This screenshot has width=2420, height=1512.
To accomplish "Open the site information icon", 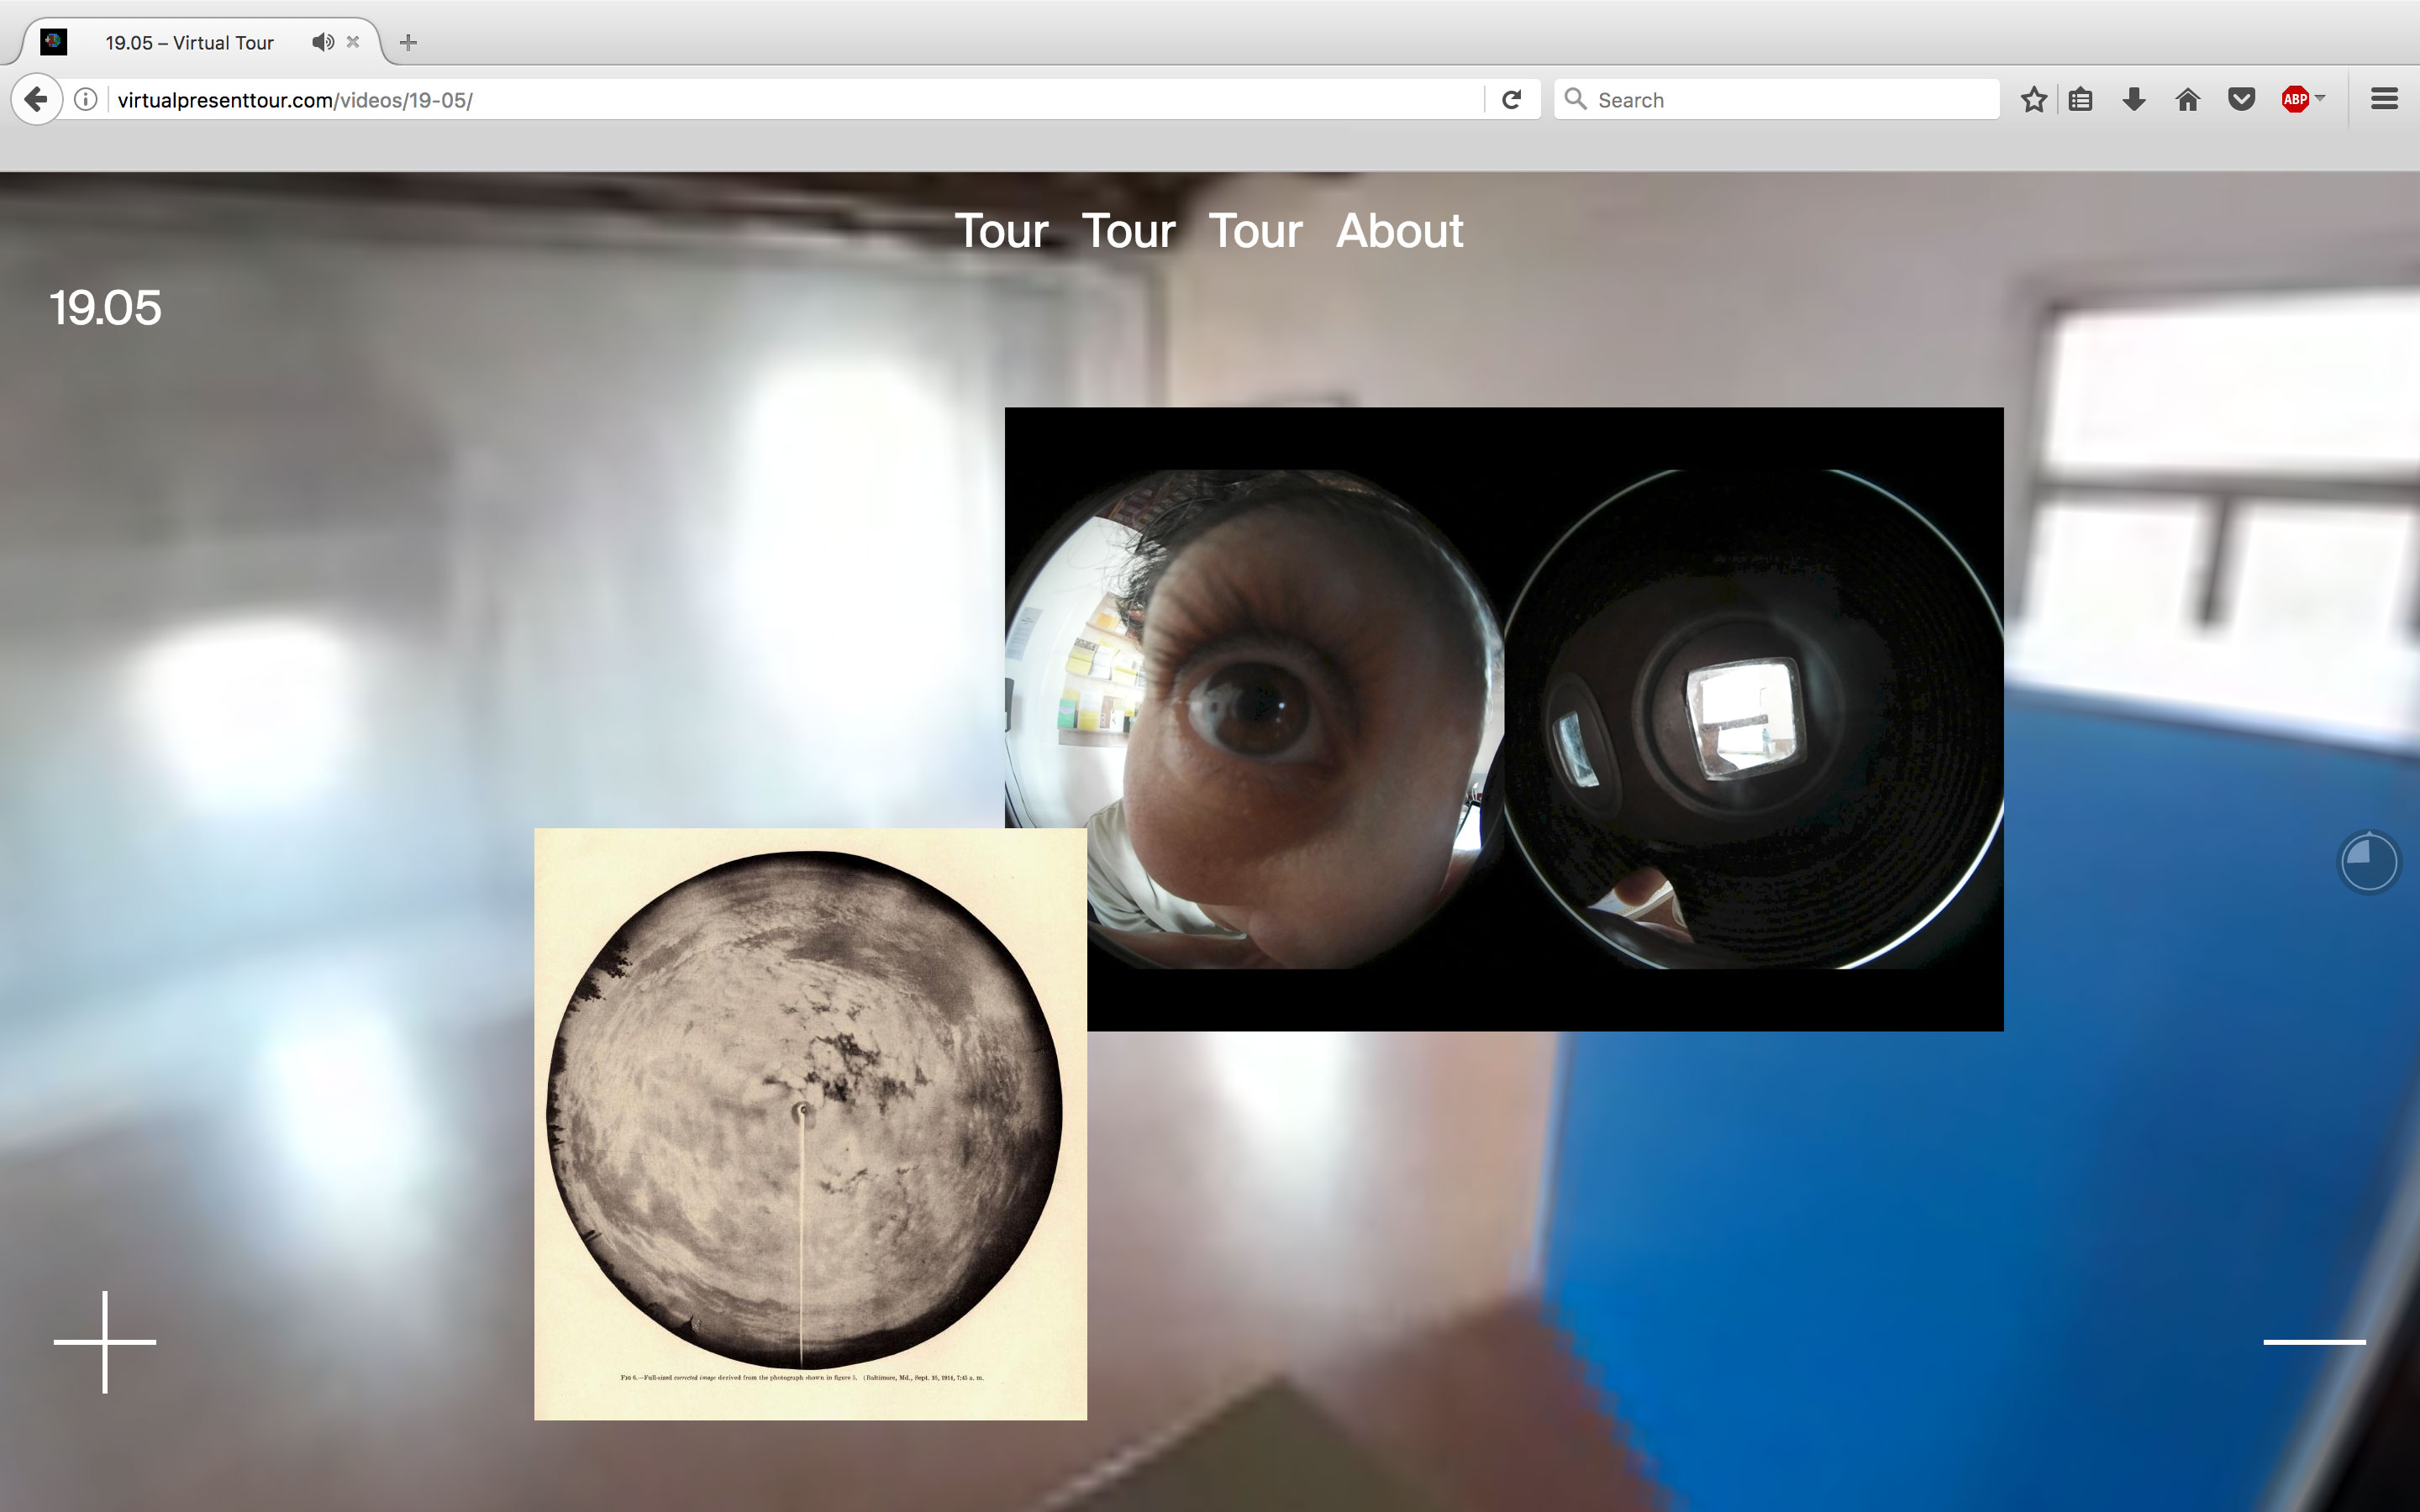I will point(86,100).
